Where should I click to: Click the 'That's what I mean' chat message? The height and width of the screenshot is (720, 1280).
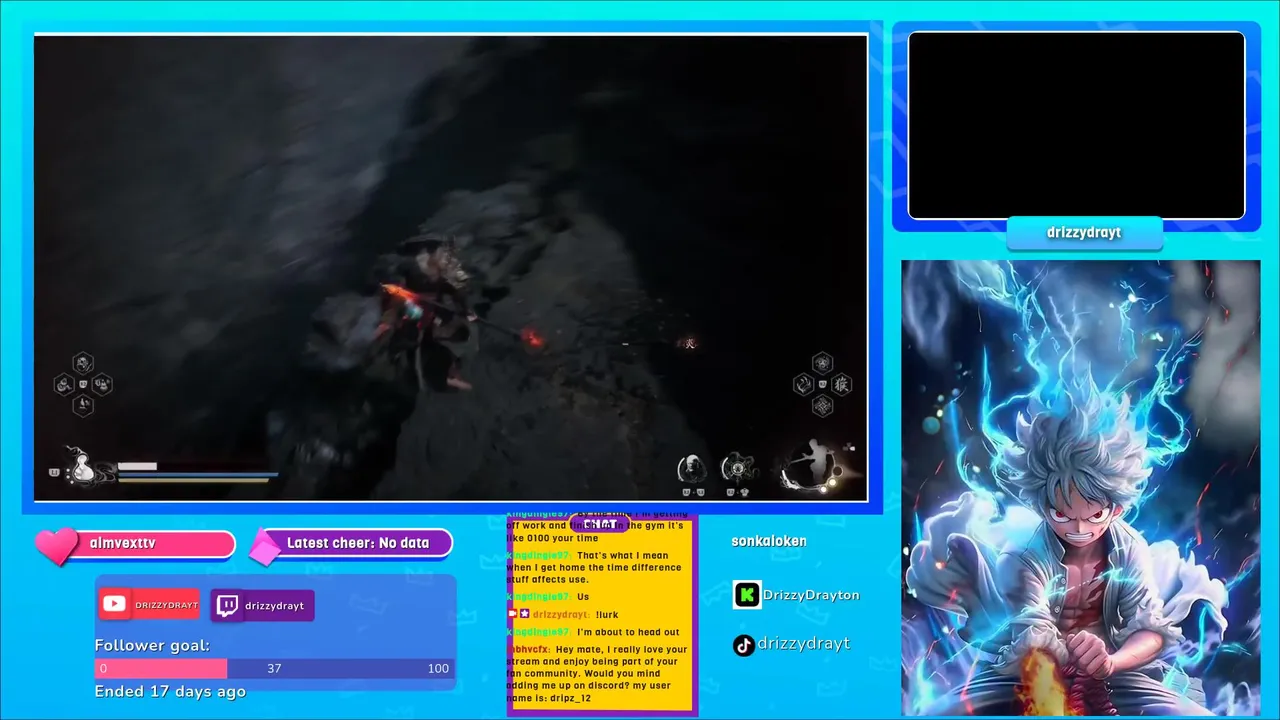[594, 567]
